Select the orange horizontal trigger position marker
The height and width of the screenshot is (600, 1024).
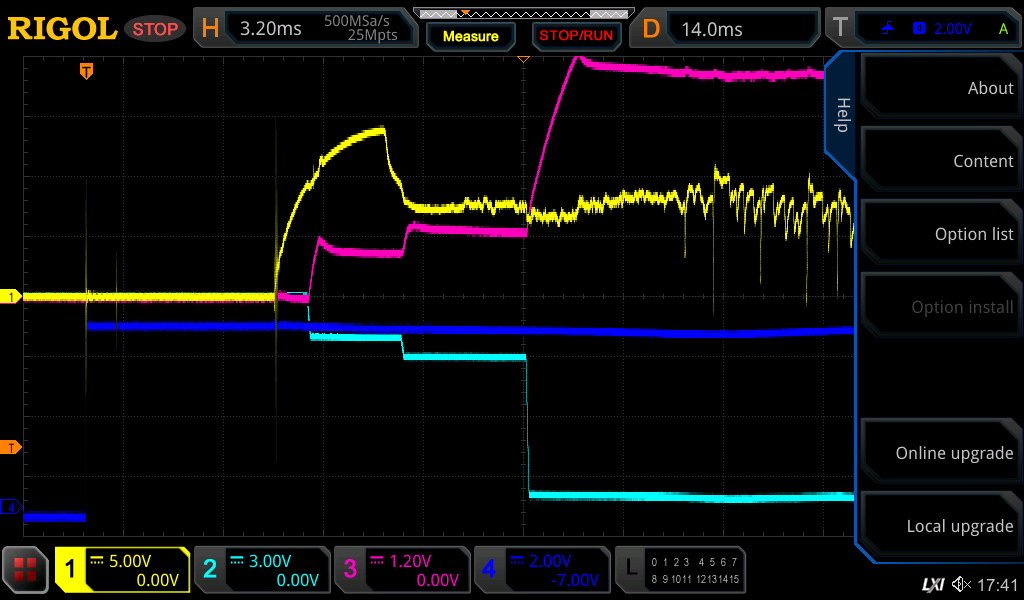pyautogui.click(x=87, y=71)
